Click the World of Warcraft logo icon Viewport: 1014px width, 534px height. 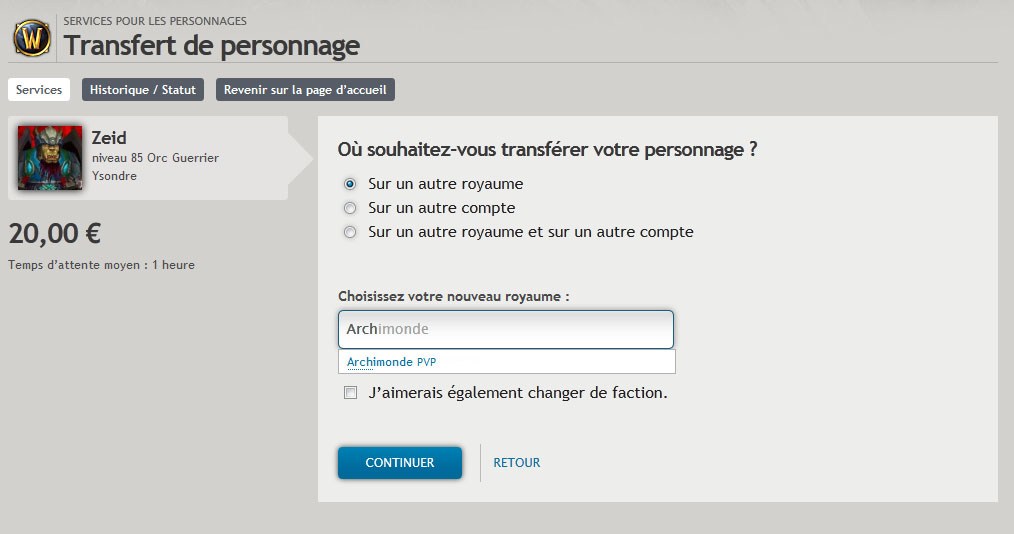(x=33, y=38)
